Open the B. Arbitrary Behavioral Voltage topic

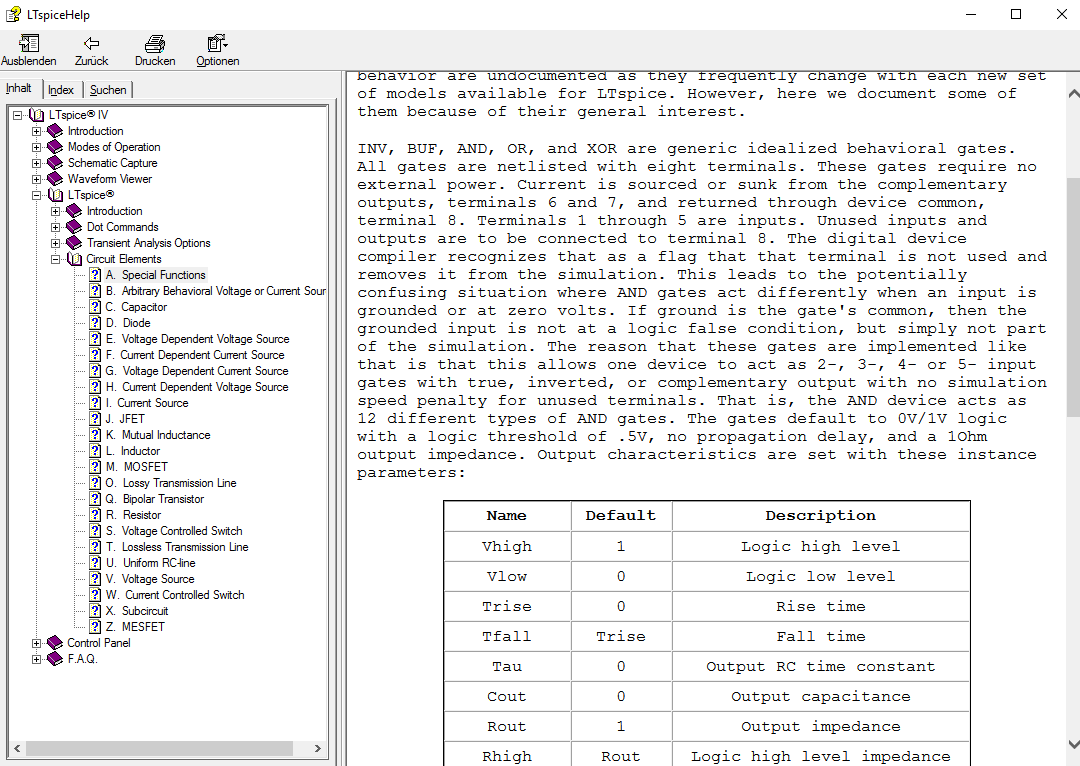[216, 291]
